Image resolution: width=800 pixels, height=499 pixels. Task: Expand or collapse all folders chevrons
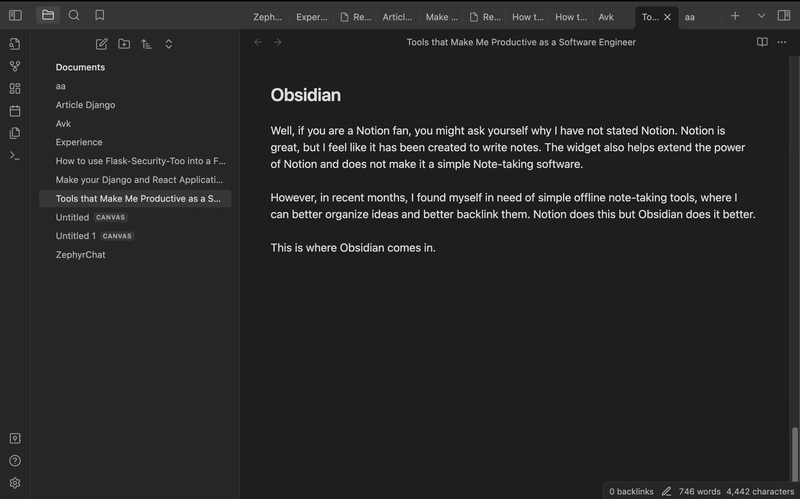click(168, 44)
